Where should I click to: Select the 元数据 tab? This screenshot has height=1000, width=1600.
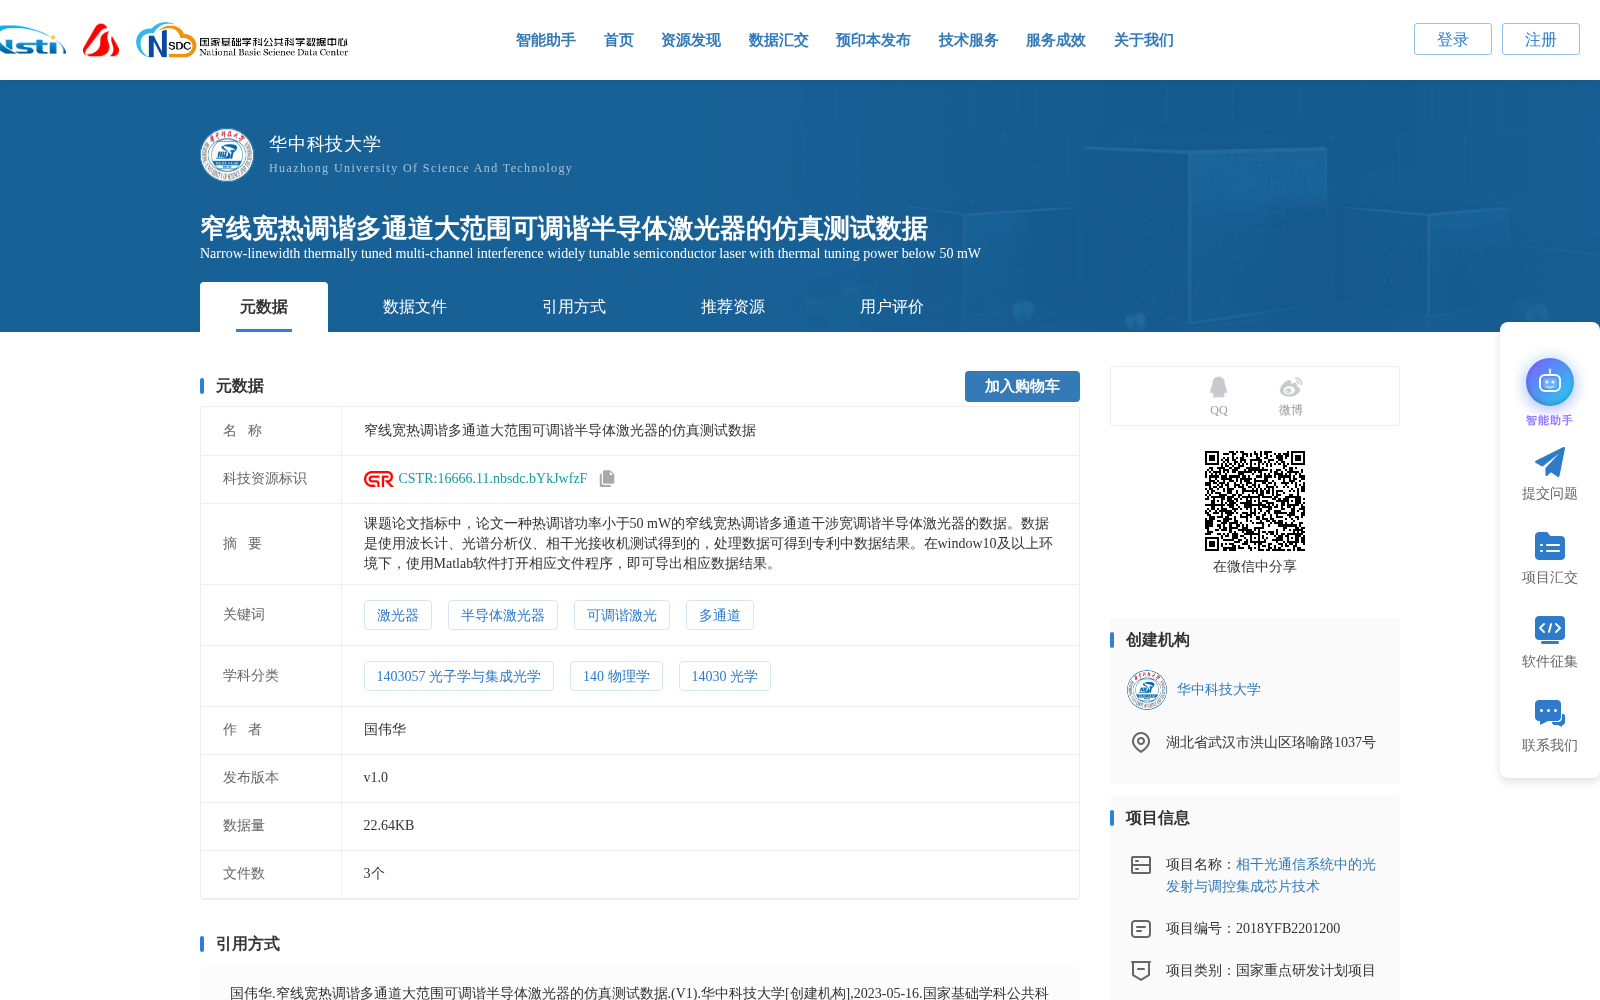coord(264,307)
